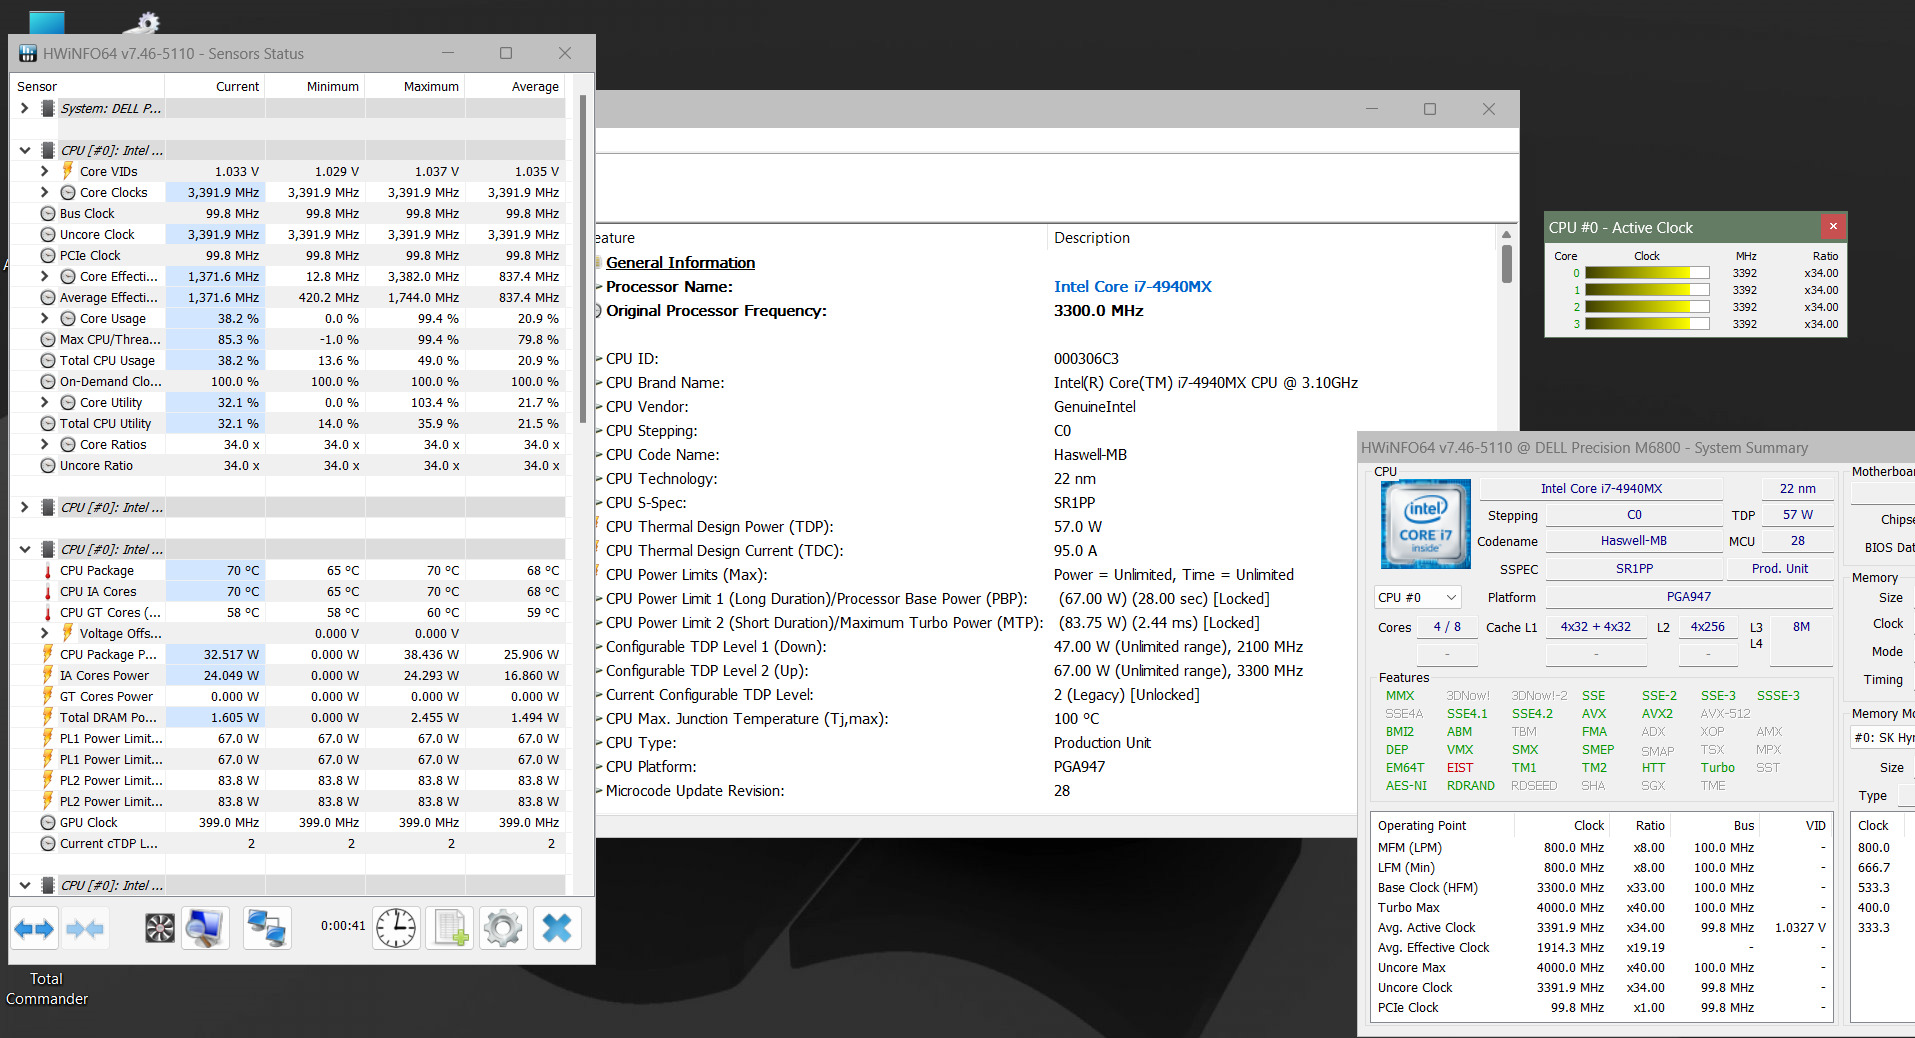Sort sensors by the Current column header

coord(215,86)
